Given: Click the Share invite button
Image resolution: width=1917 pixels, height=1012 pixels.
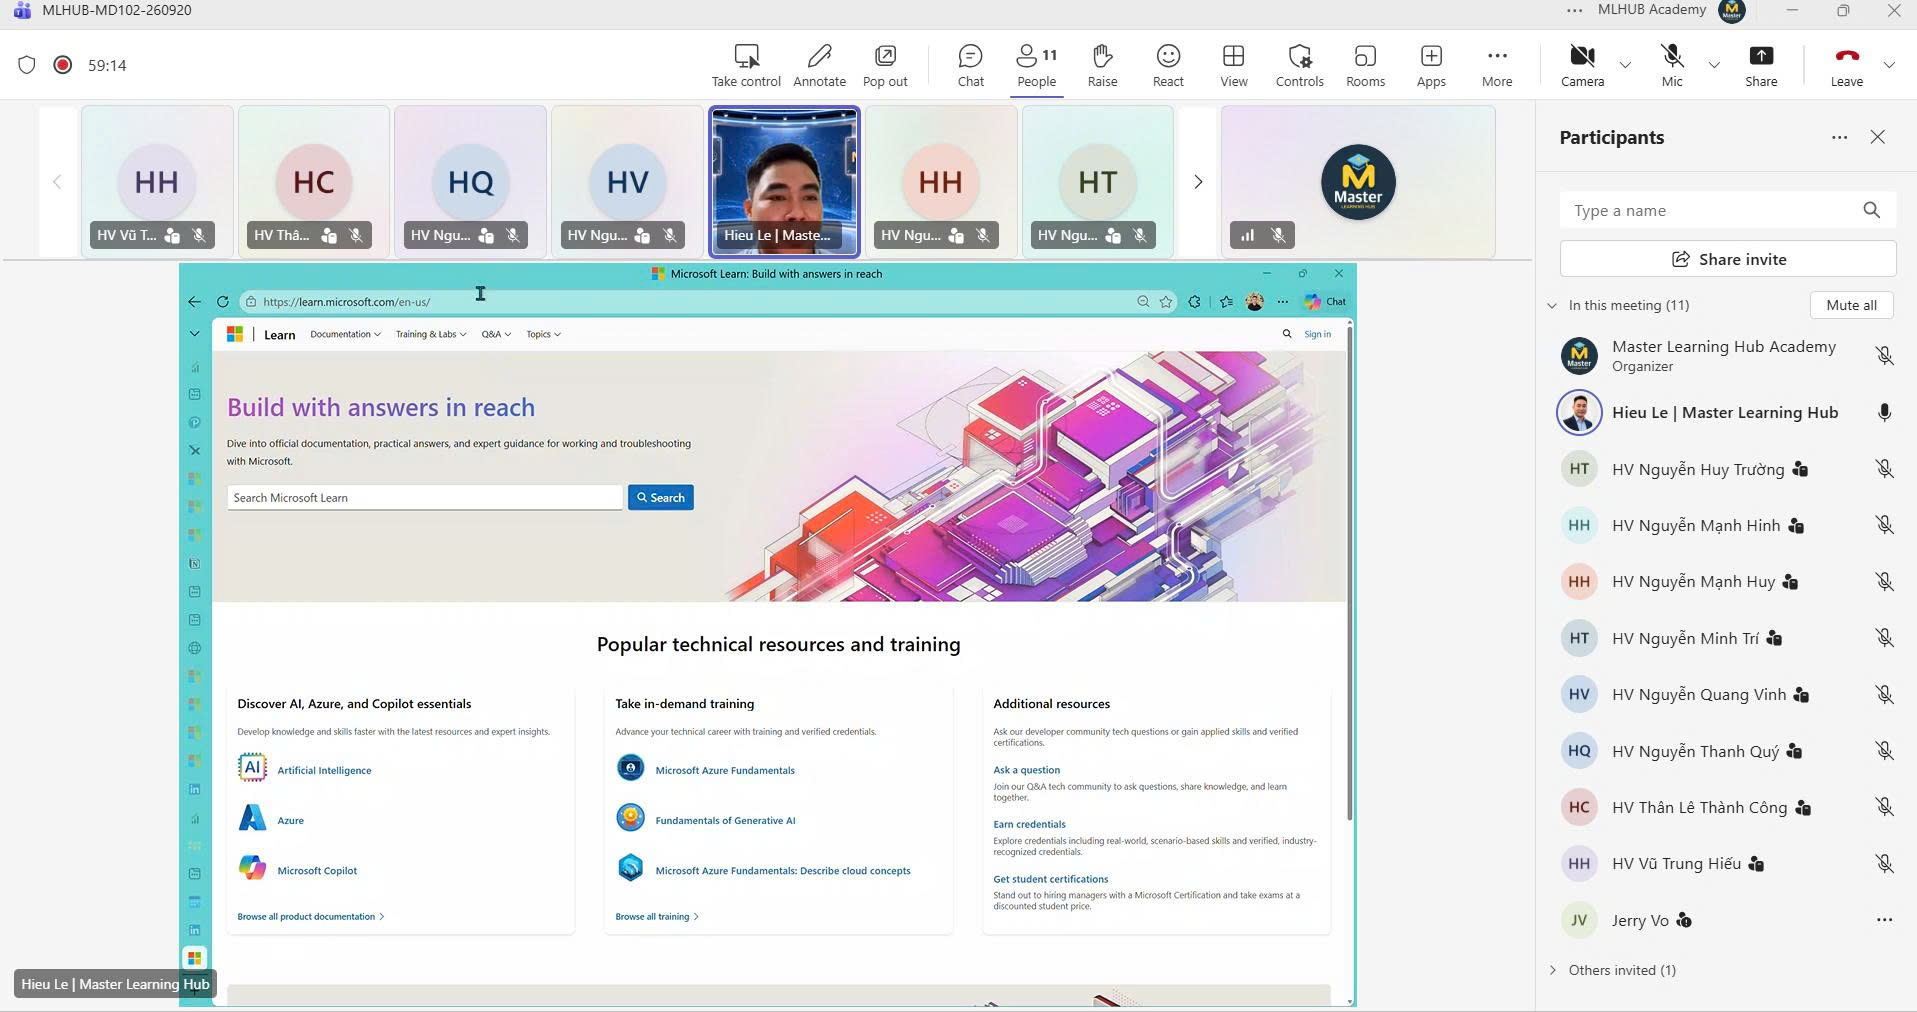Looking at the screenshot, I should point(1727,259).
